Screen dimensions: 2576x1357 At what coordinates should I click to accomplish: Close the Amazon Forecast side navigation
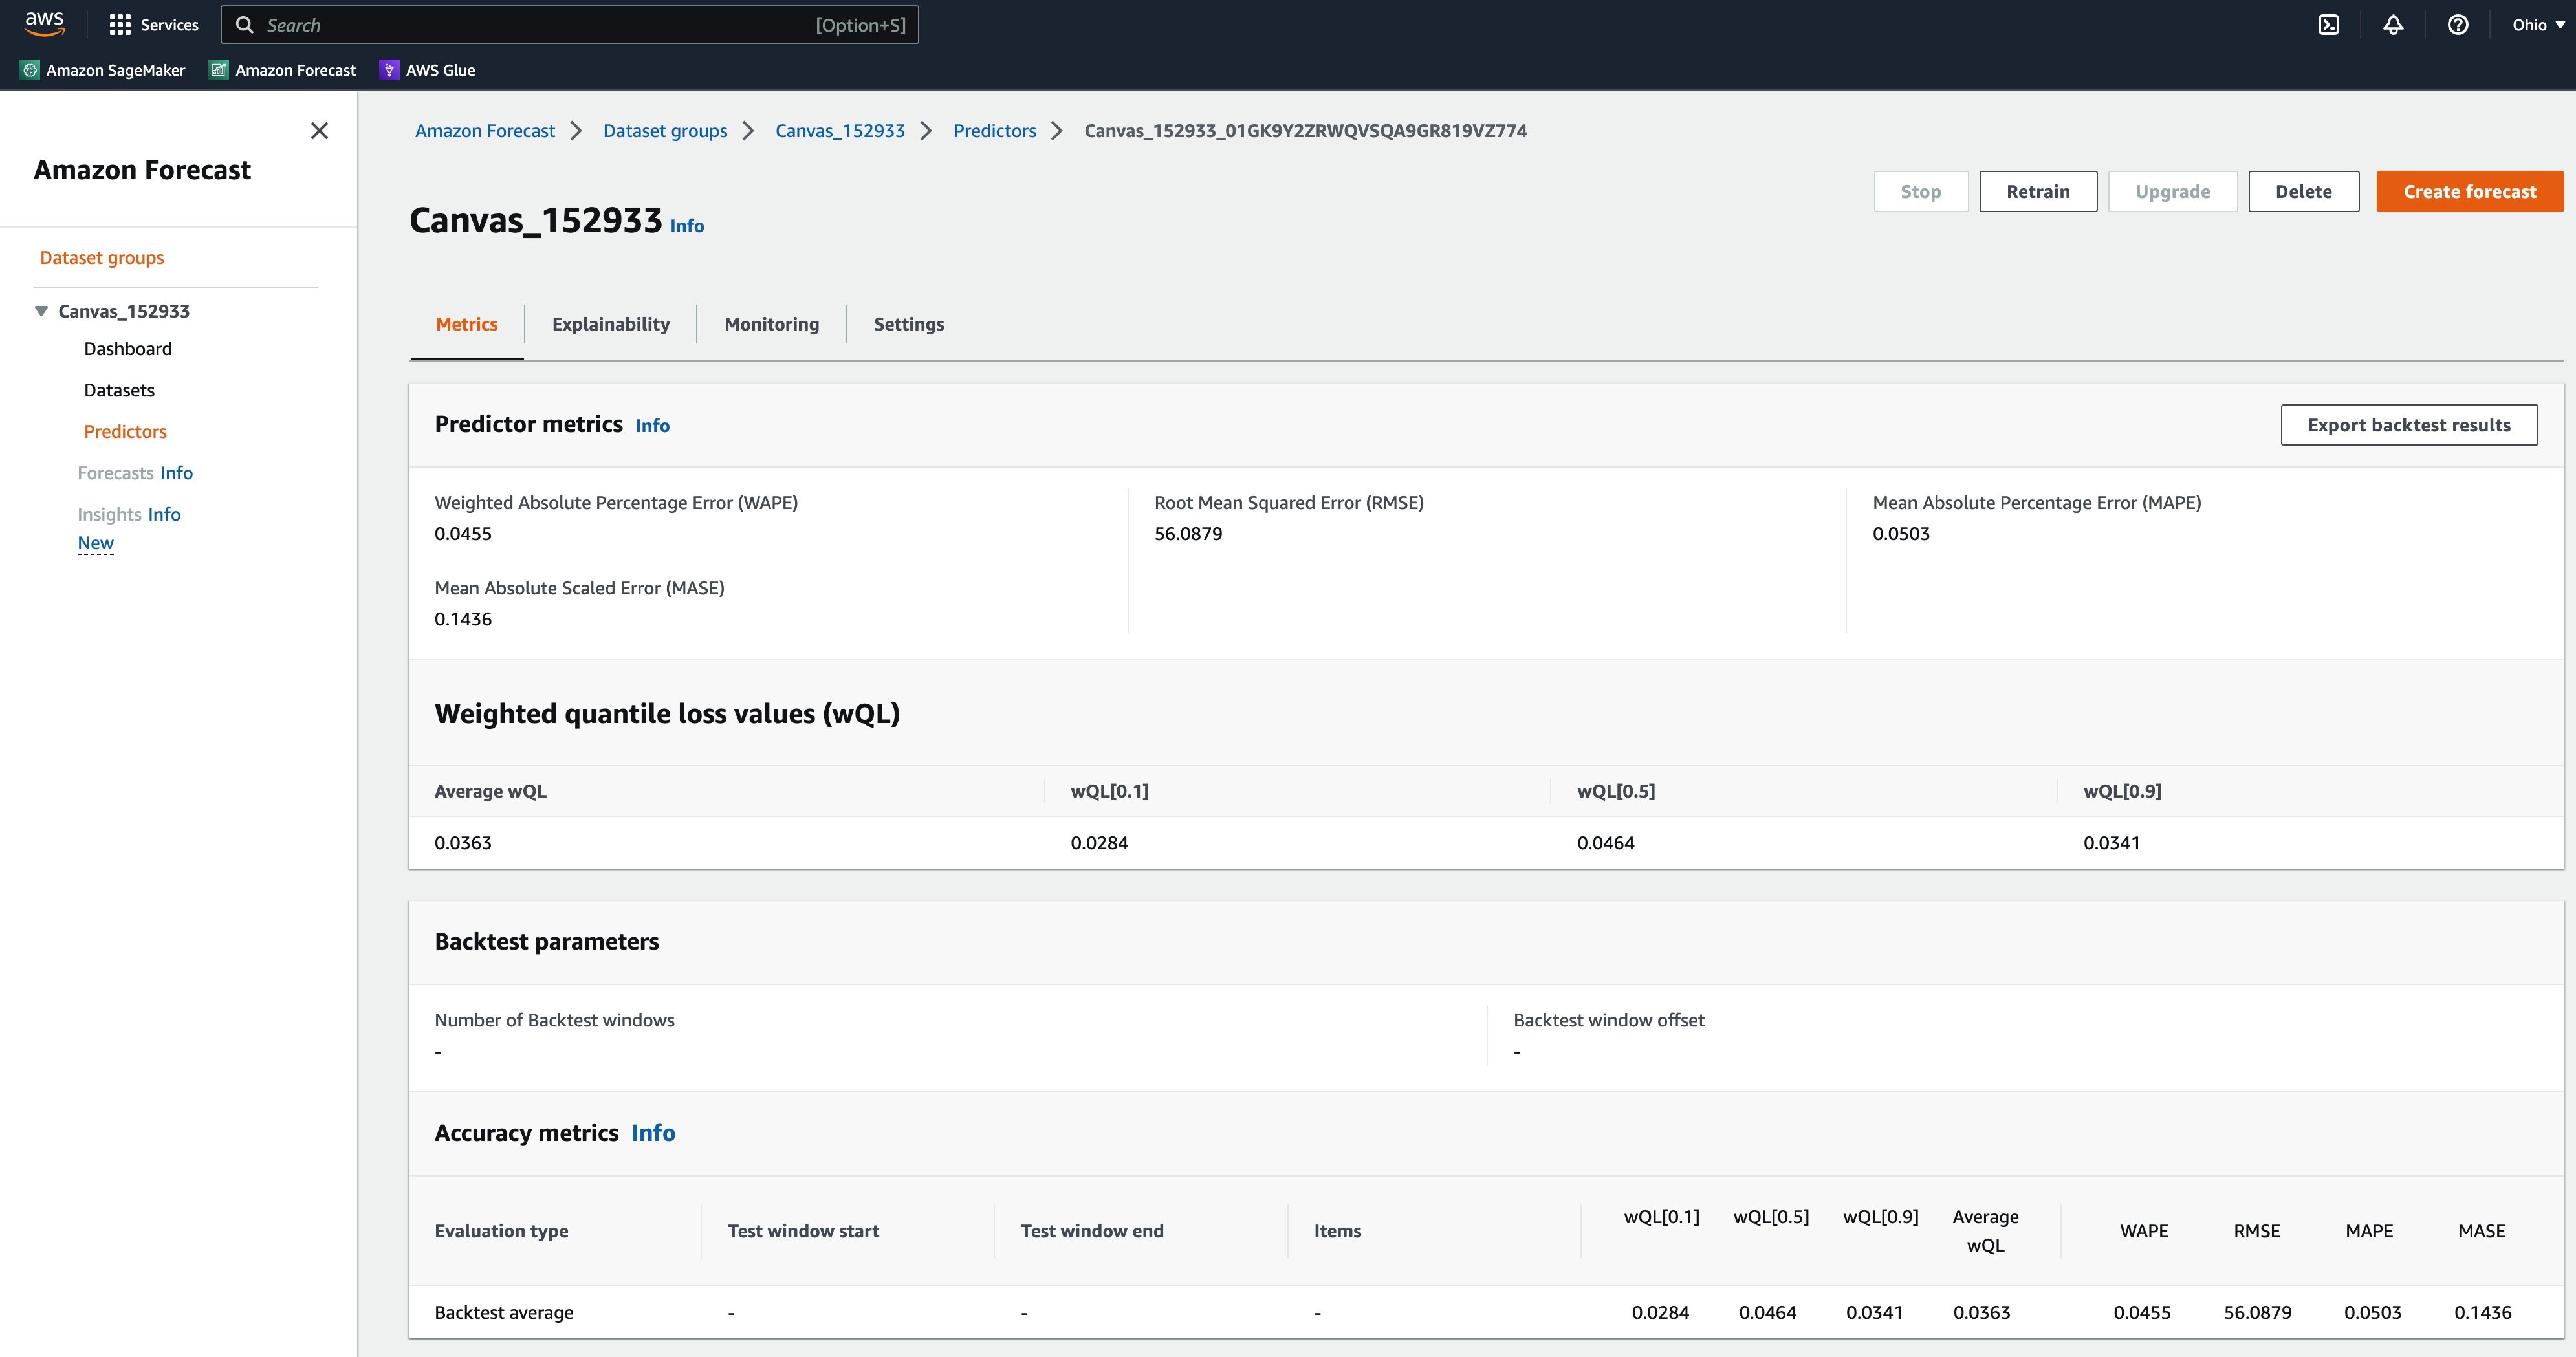click(x=319, y=131)
